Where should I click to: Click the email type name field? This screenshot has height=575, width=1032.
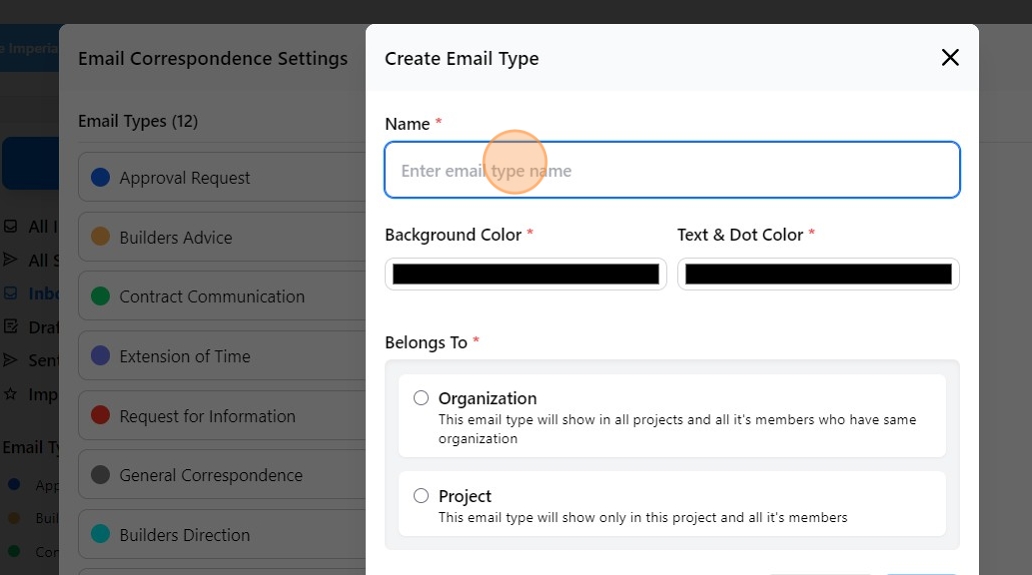point(672,170)
